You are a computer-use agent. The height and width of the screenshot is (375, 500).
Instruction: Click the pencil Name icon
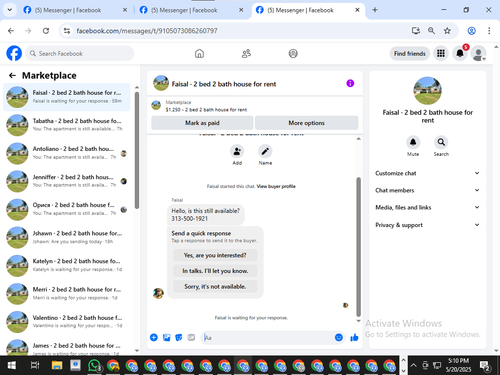[x=265, y=151]
